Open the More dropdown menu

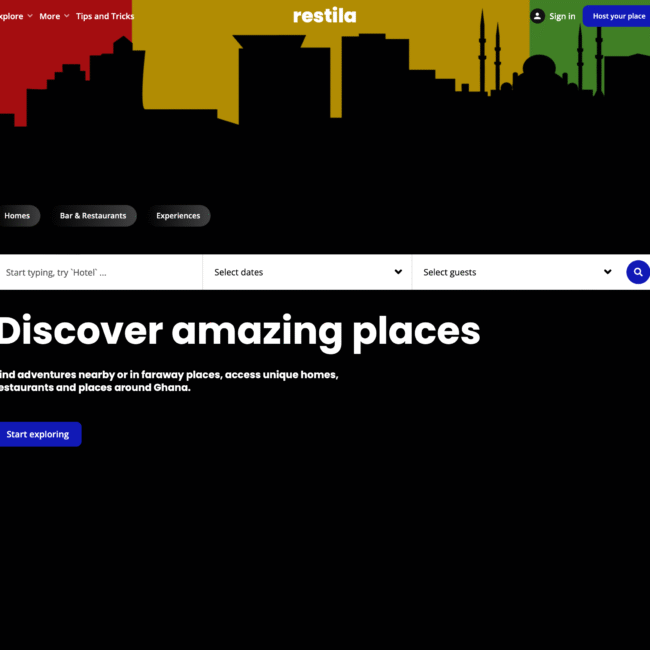54,16
